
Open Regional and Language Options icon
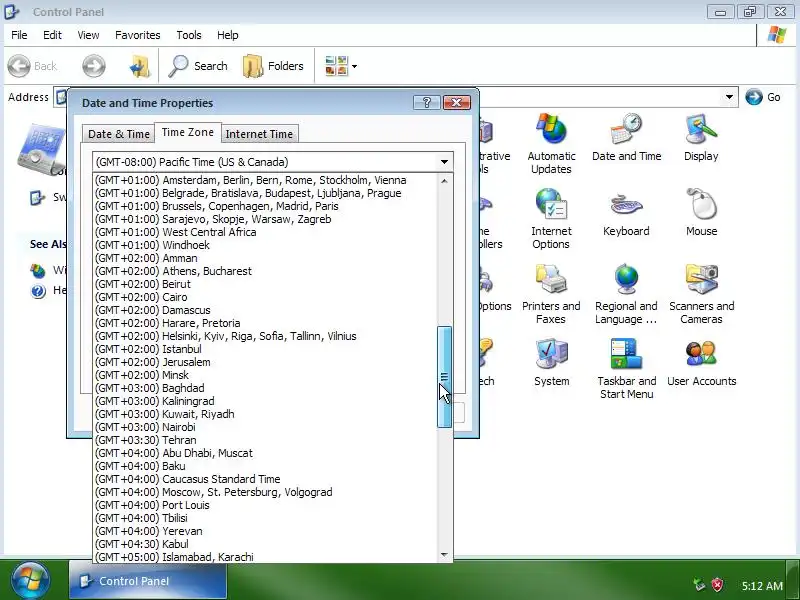(x=626, y=294)
